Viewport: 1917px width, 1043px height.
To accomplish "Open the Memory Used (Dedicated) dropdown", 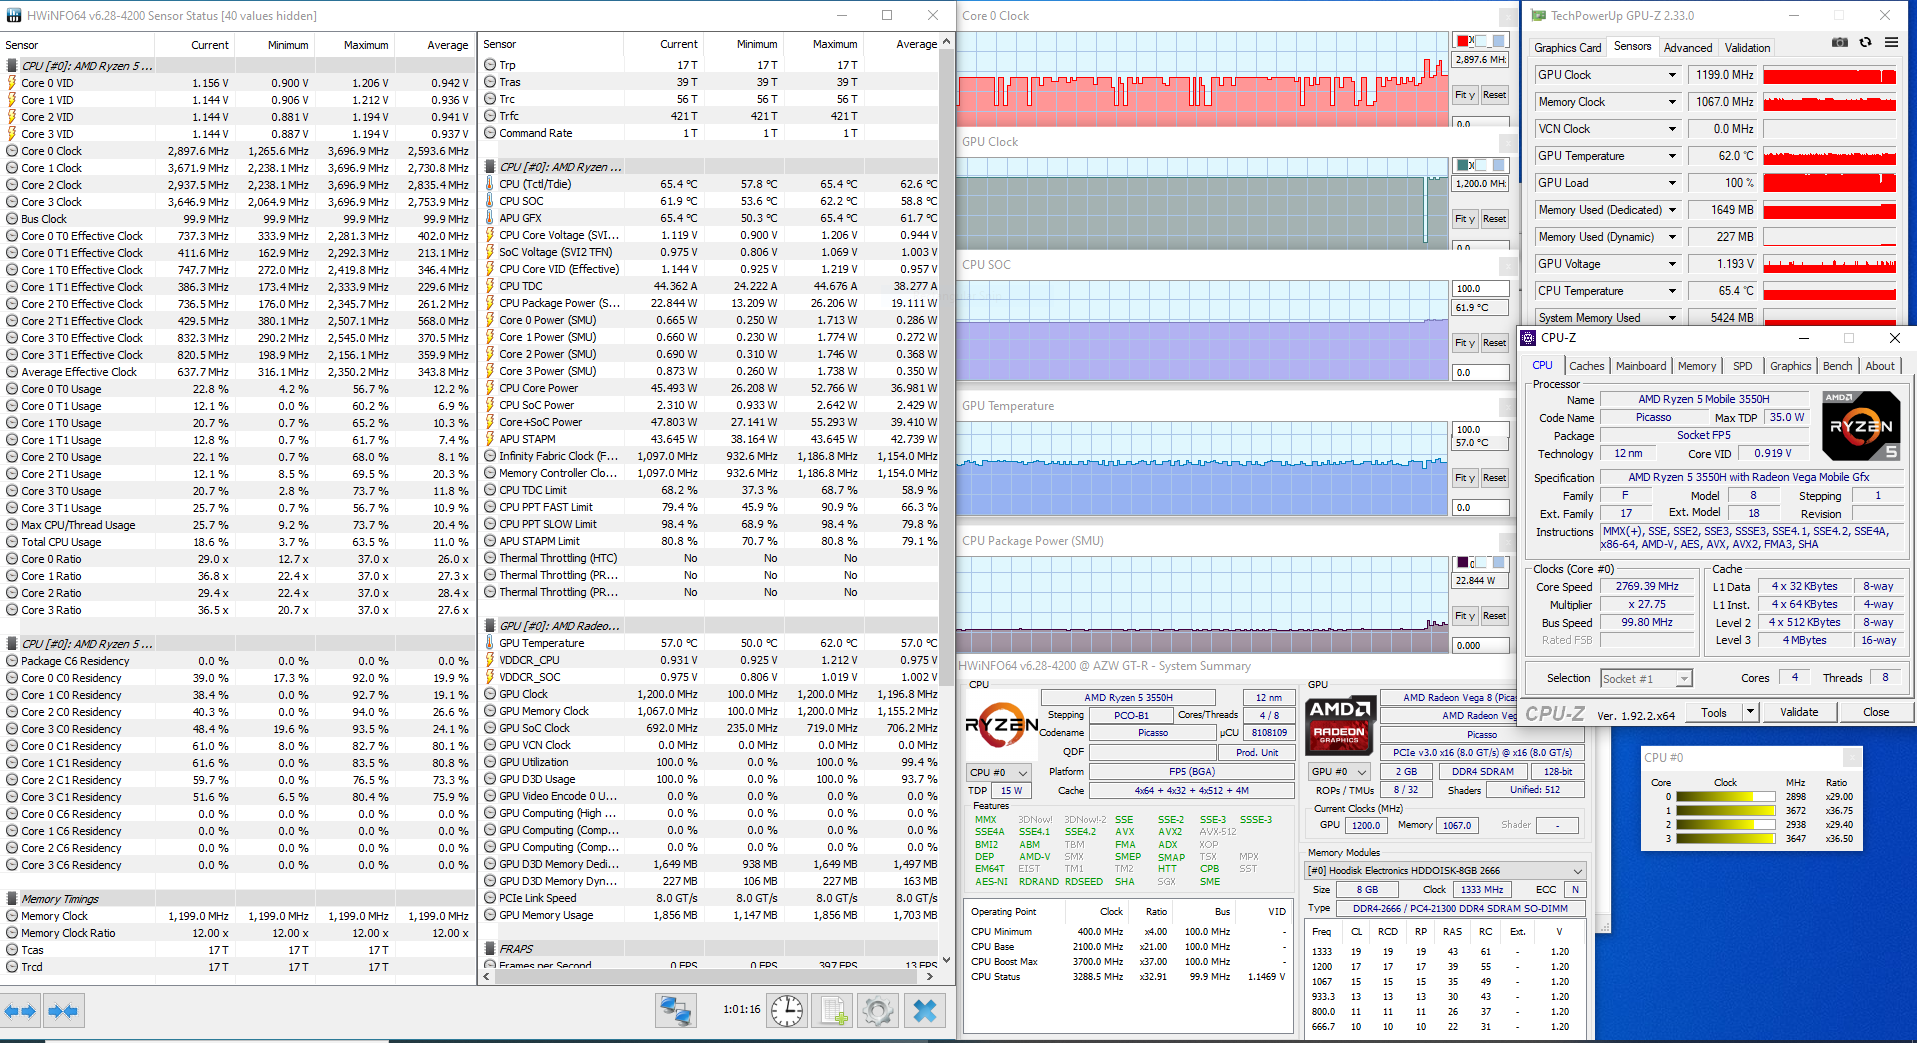I will (x=1672, y=210).
